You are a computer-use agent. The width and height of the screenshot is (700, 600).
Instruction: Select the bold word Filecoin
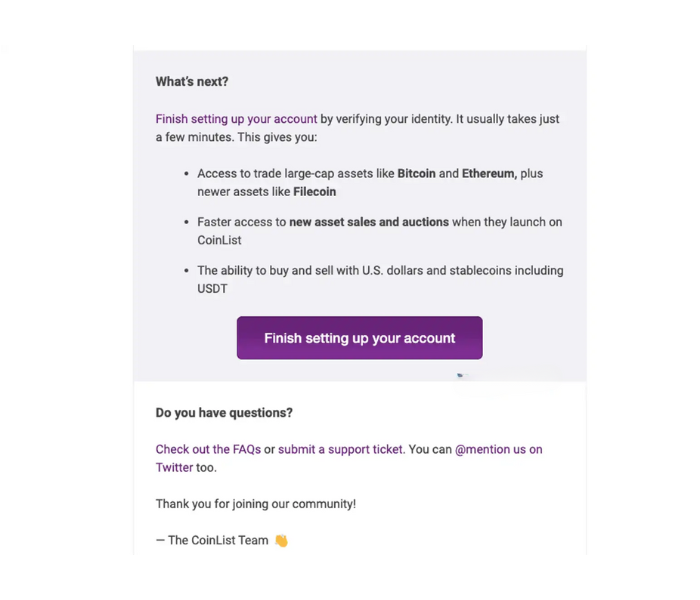click(314, 192)
